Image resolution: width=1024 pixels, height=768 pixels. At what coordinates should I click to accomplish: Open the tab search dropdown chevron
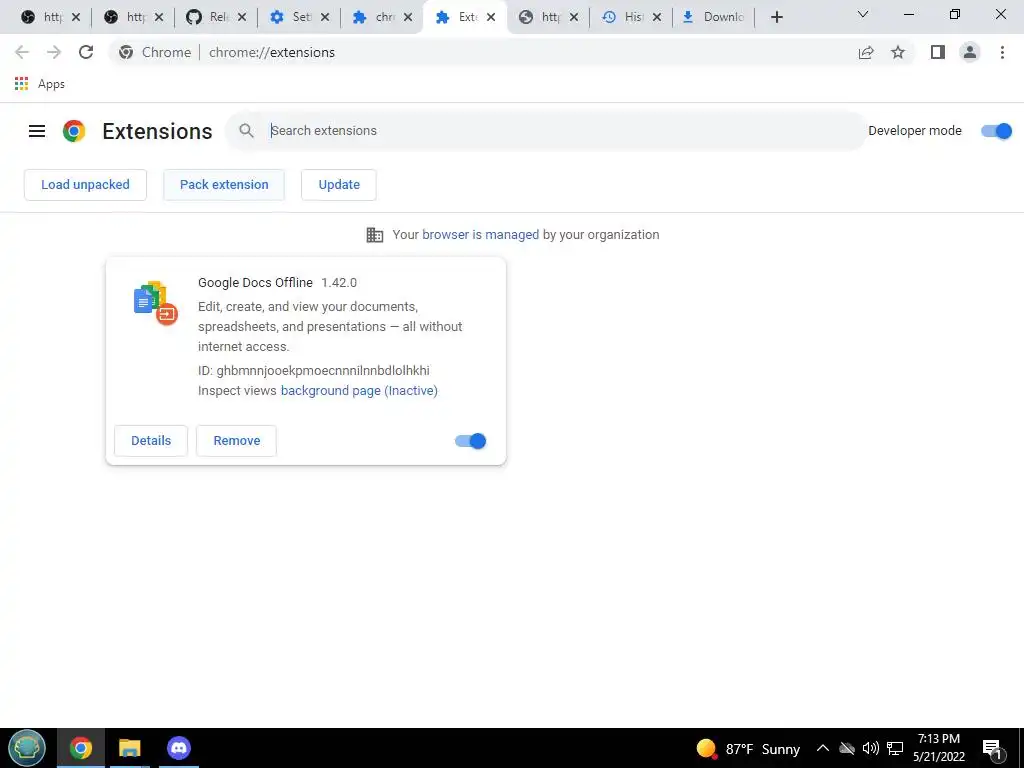pos(863,14)
